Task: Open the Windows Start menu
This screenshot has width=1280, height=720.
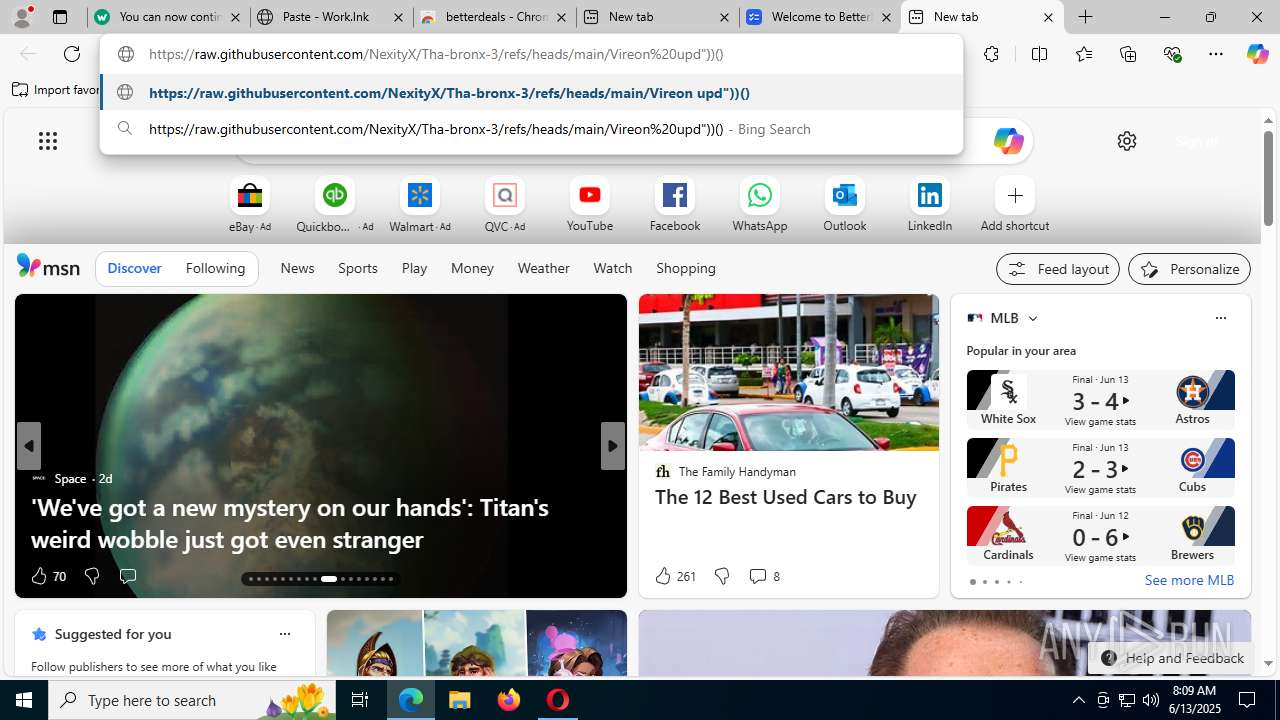Action: pos(24,700)
